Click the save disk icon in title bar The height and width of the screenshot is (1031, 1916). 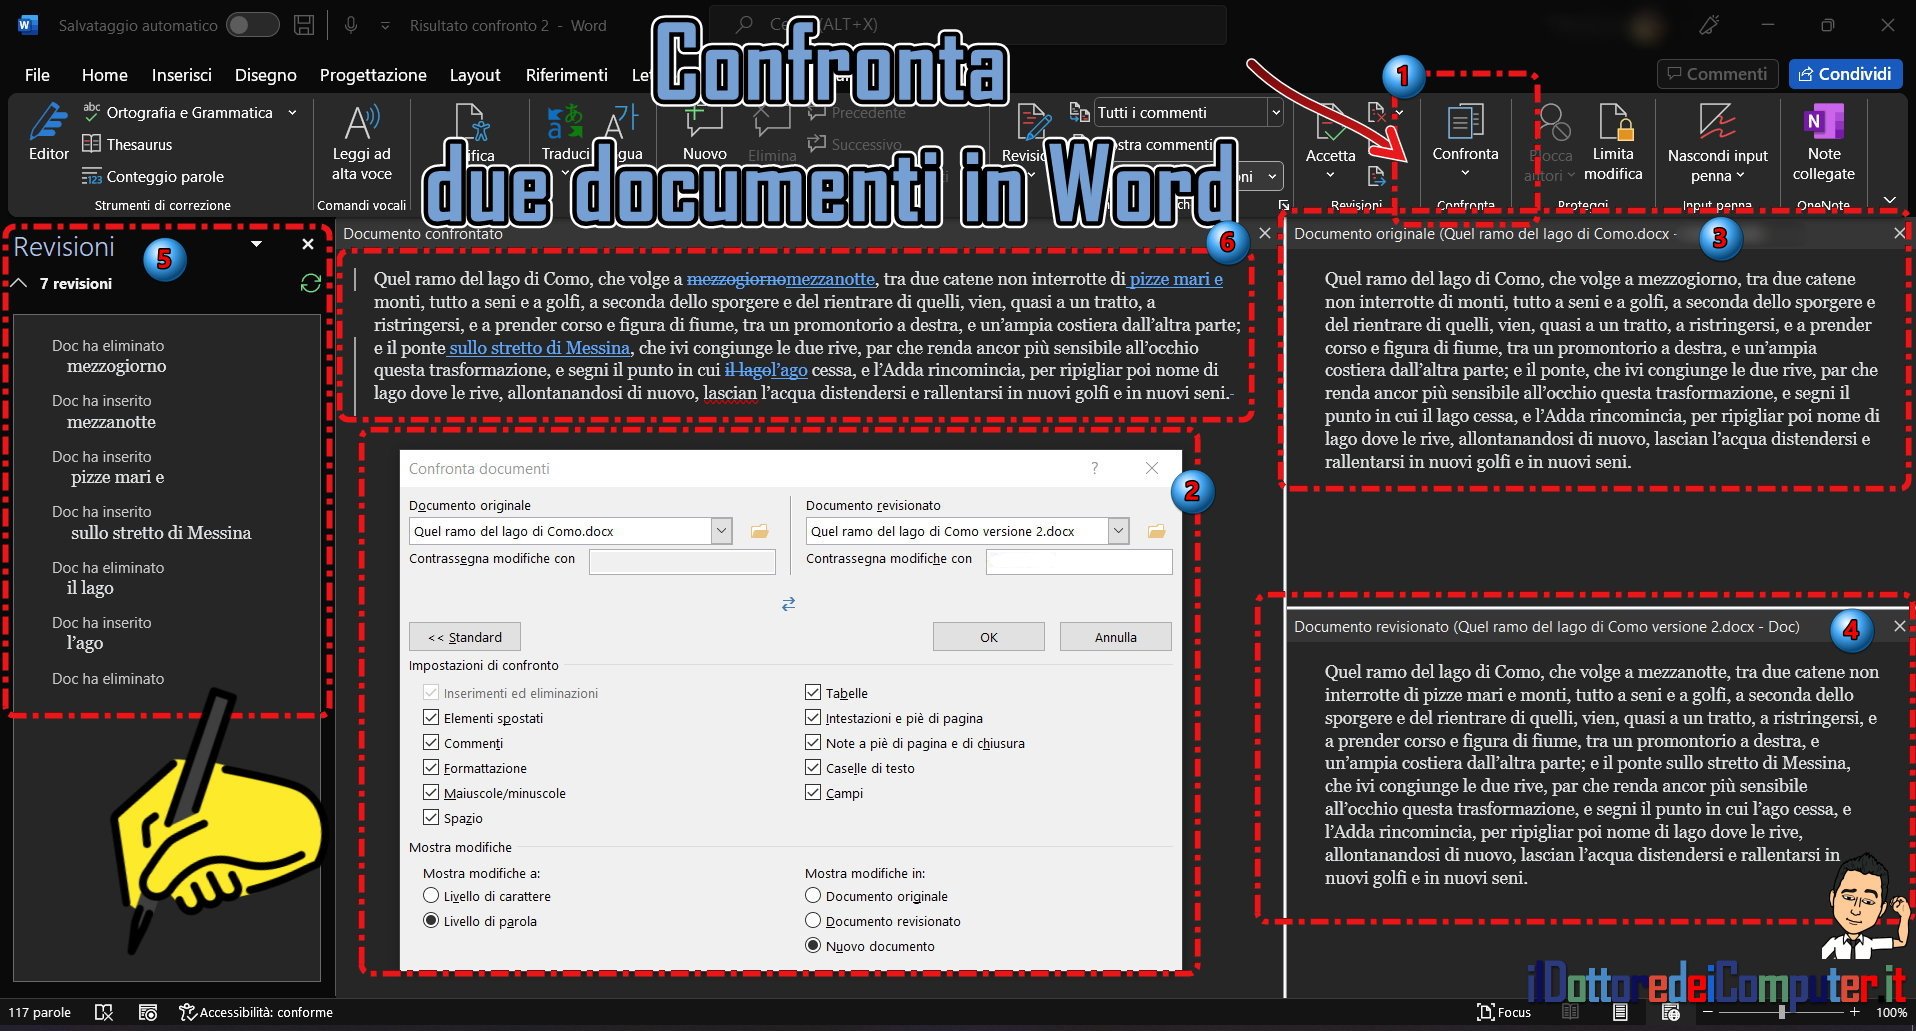tap(304, 25)
